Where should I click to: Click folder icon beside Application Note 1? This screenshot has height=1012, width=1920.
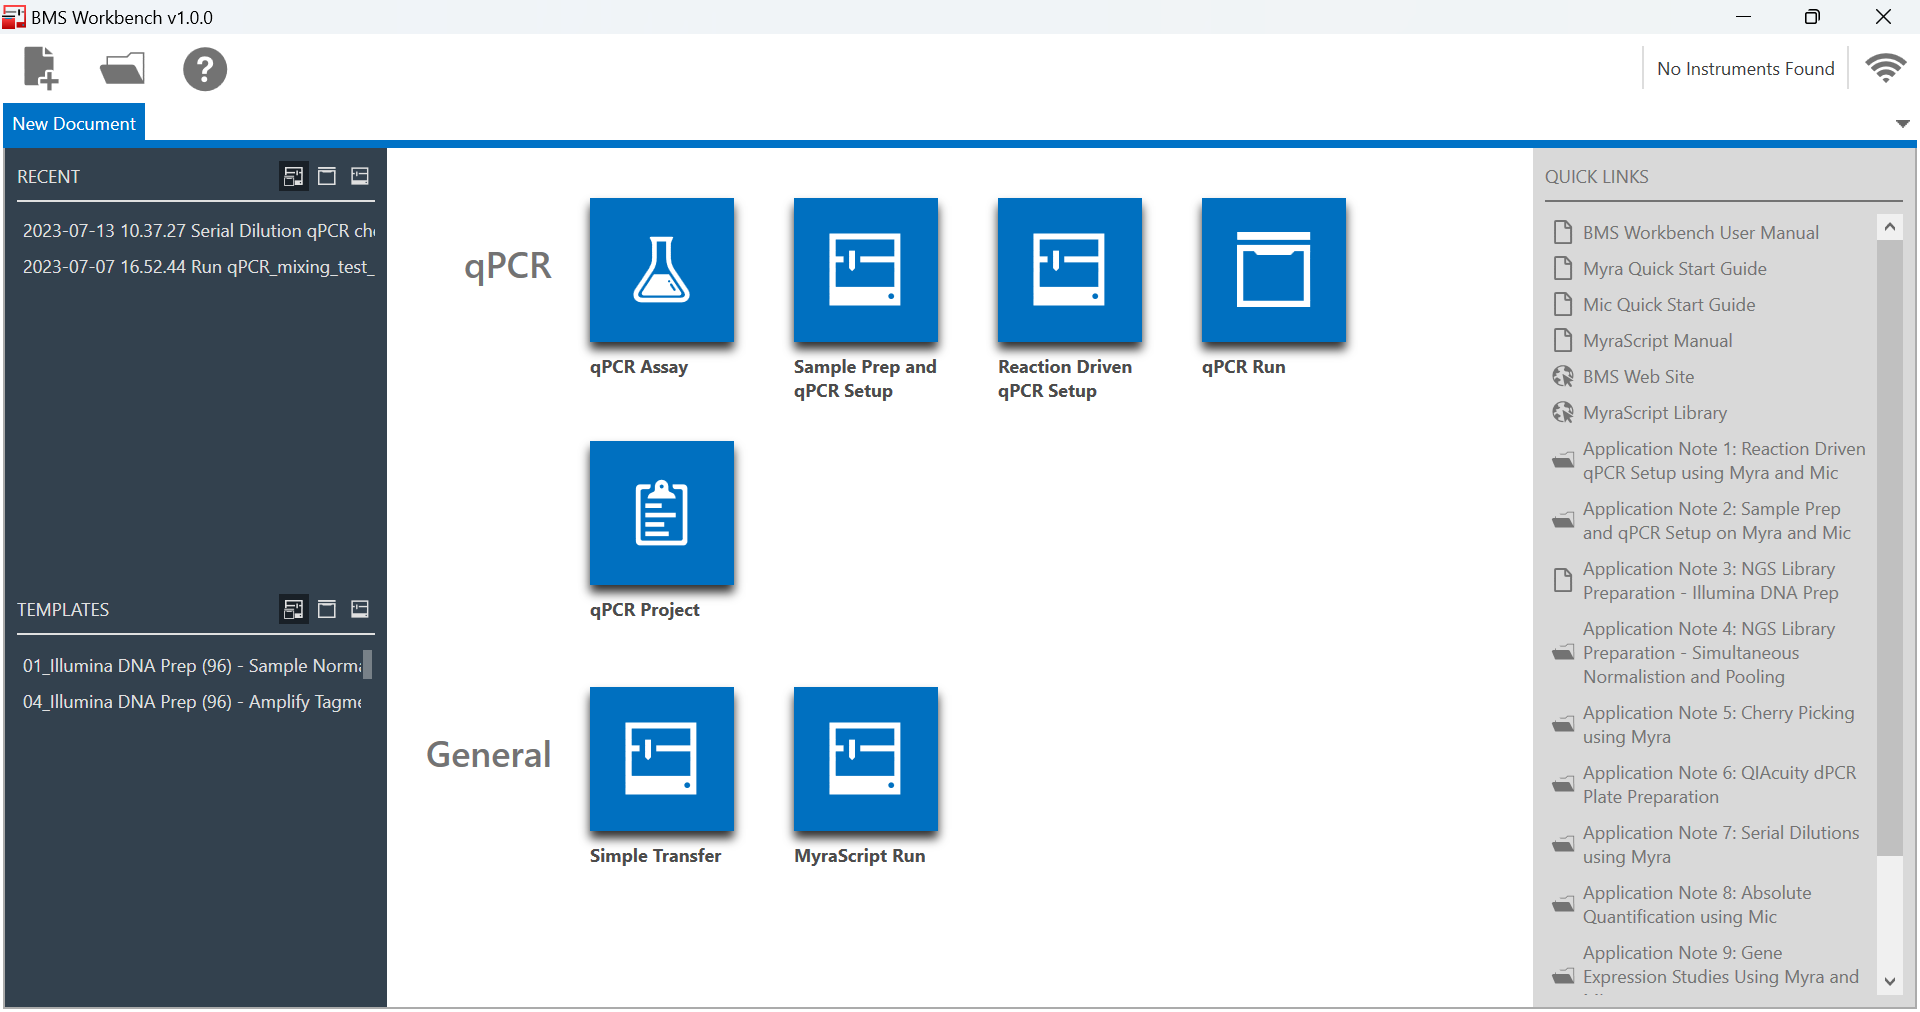click(x=1563, y=461)
